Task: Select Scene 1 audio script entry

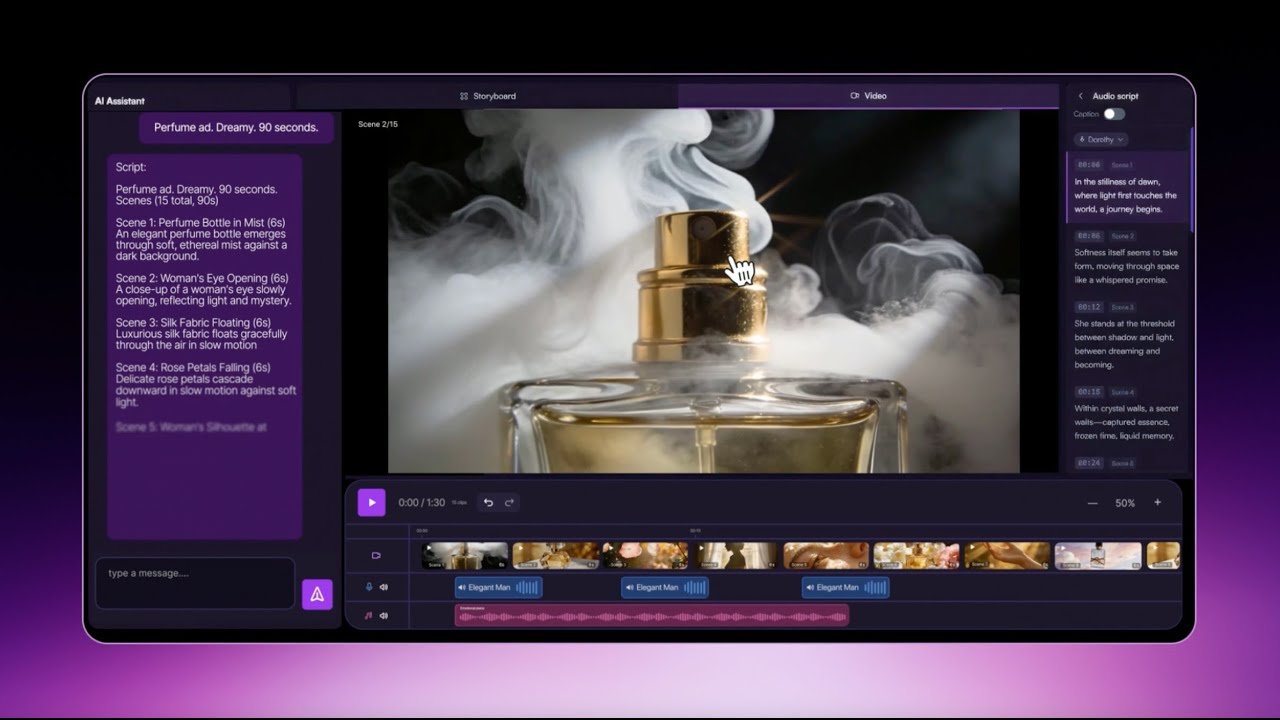Action: coord(1126,187)
